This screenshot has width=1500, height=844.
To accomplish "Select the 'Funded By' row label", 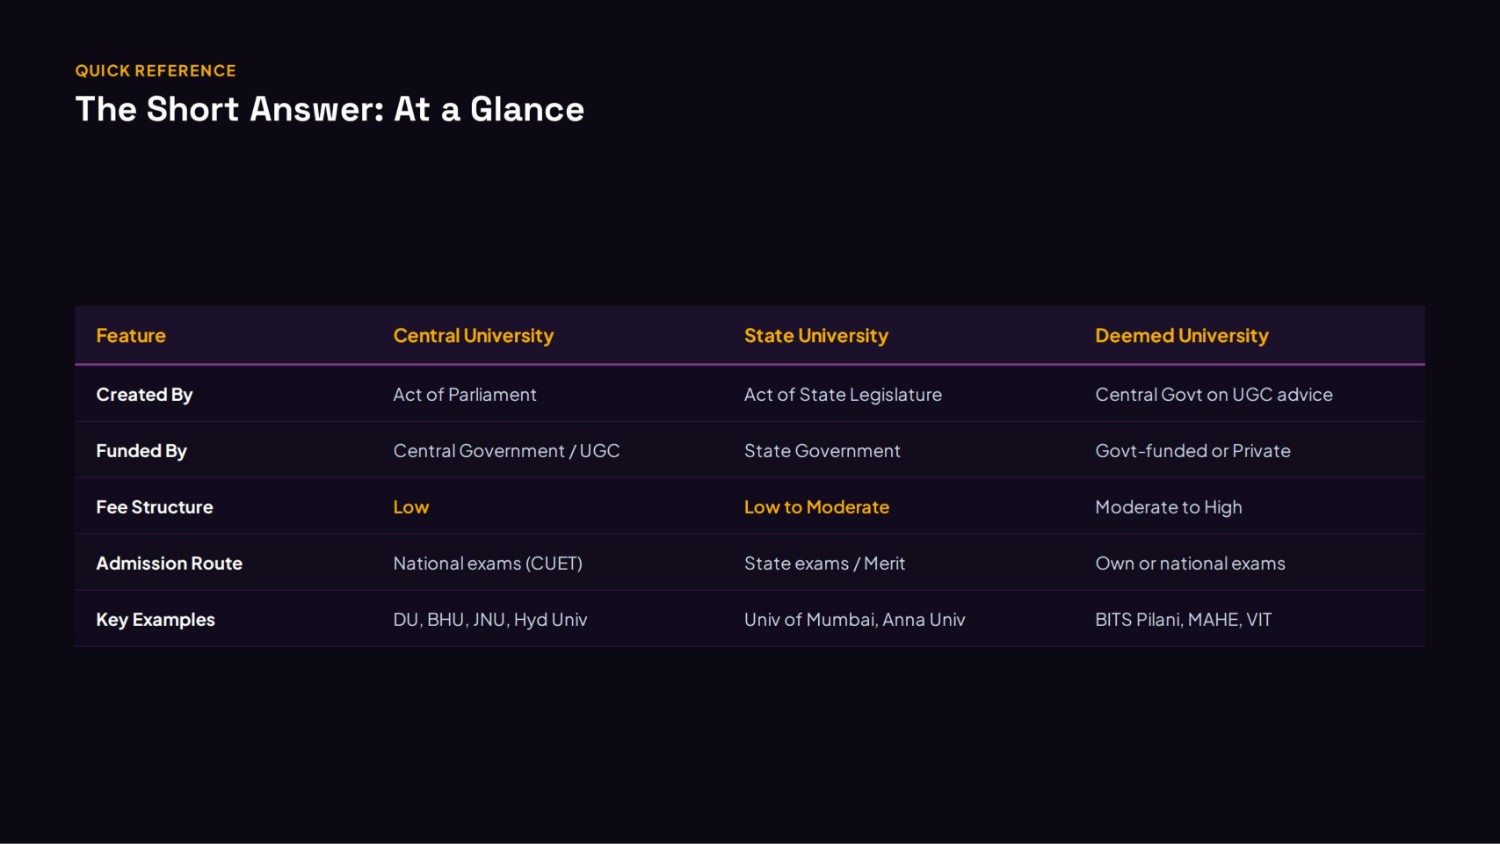I will 141,451.
